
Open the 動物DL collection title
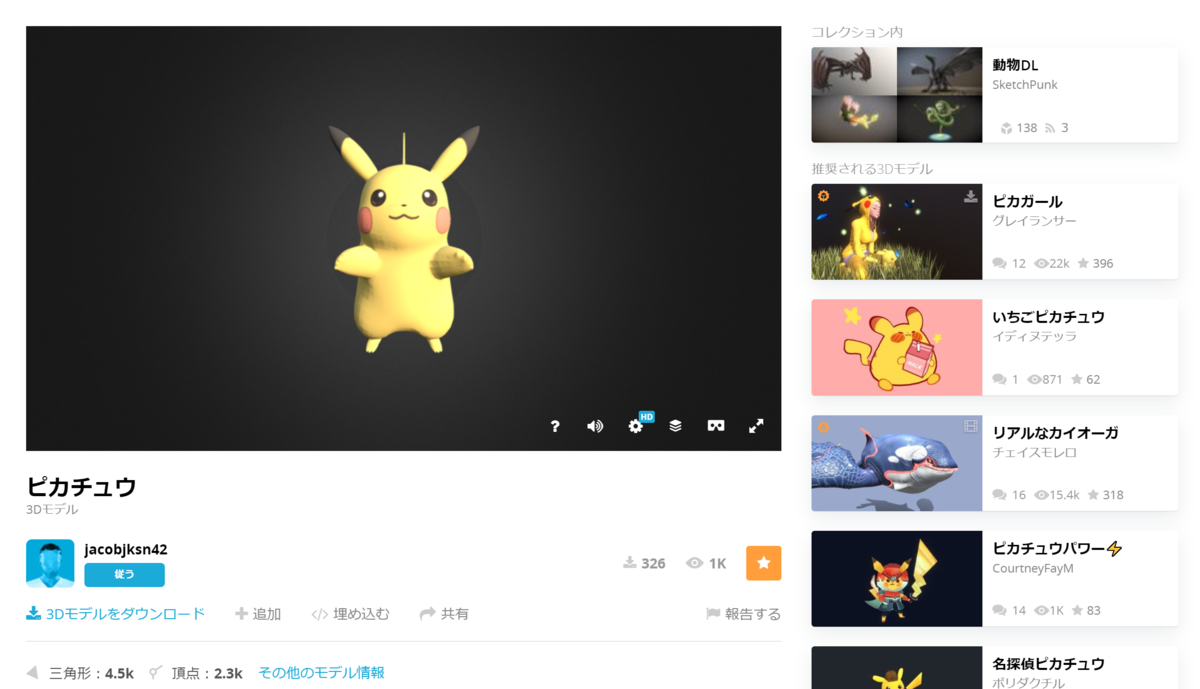click(1015, 65)
